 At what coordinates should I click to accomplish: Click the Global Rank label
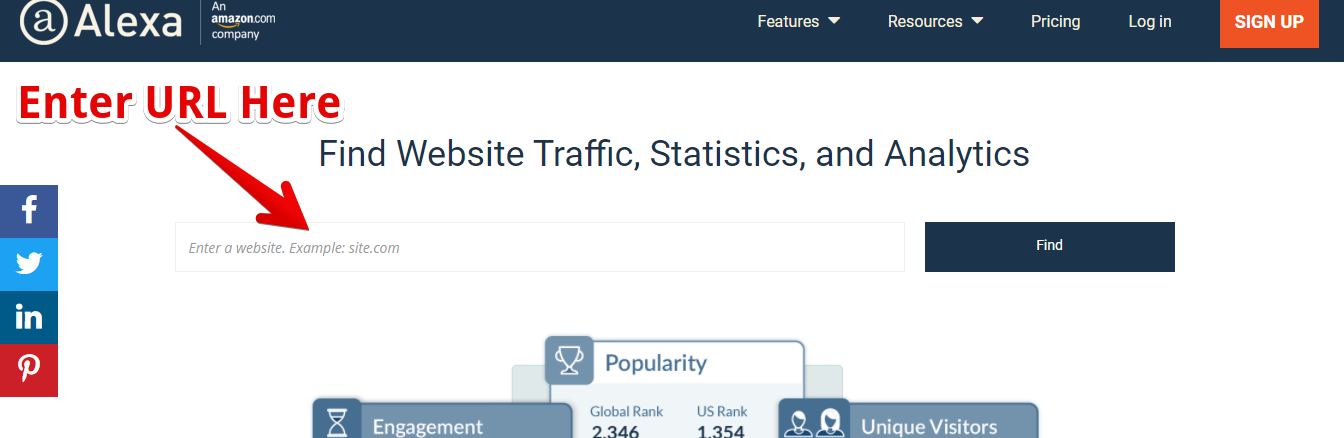[626, 412]
